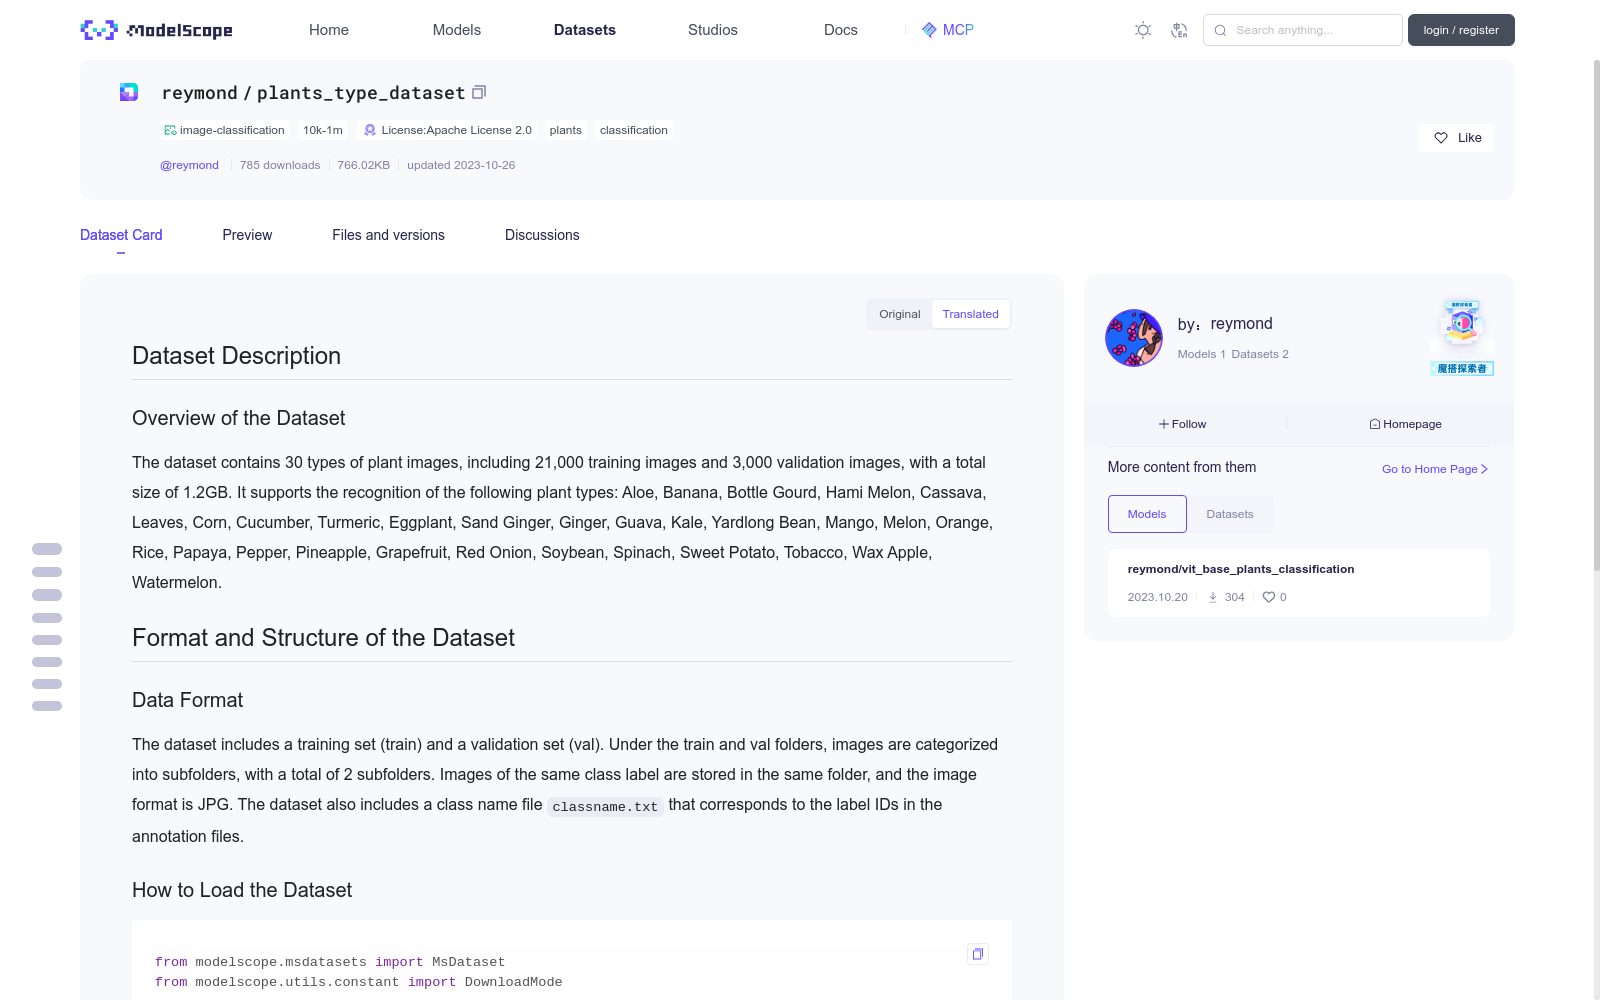Click 'Models 1 Datasets 2' stats text

point(1233,354)
